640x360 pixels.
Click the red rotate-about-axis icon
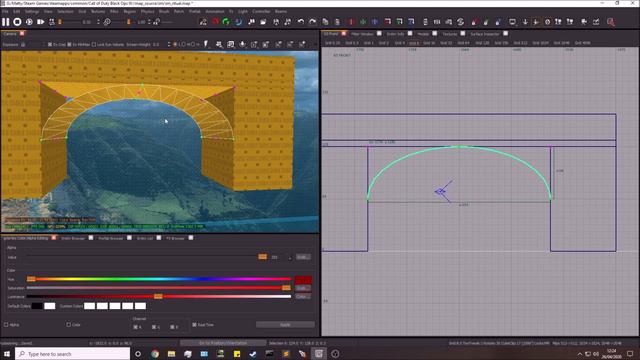(x=387, y=22)
